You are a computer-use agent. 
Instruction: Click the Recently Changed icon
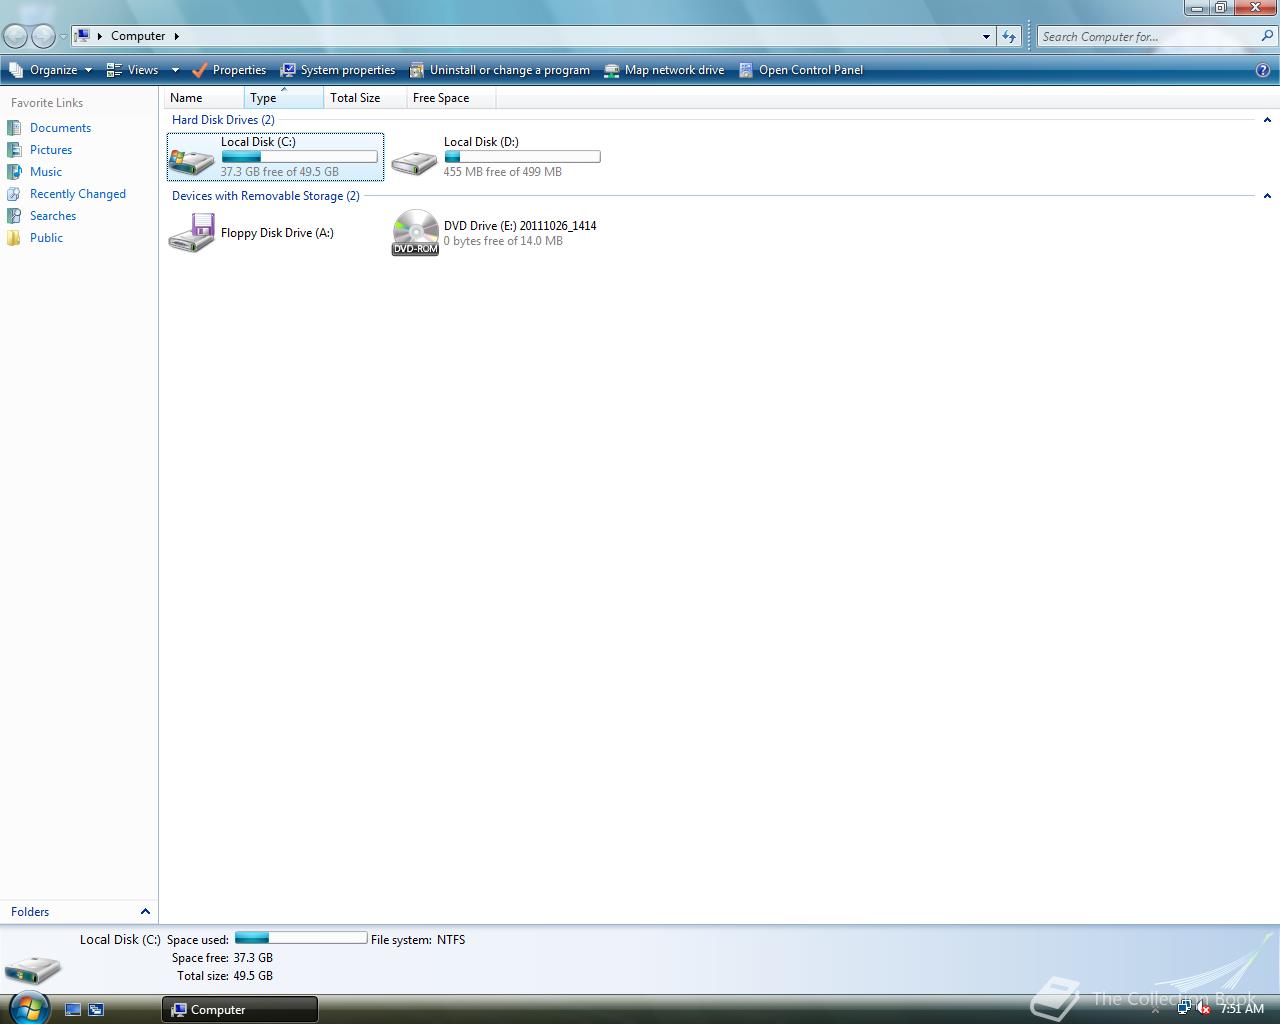pos(14,194)
